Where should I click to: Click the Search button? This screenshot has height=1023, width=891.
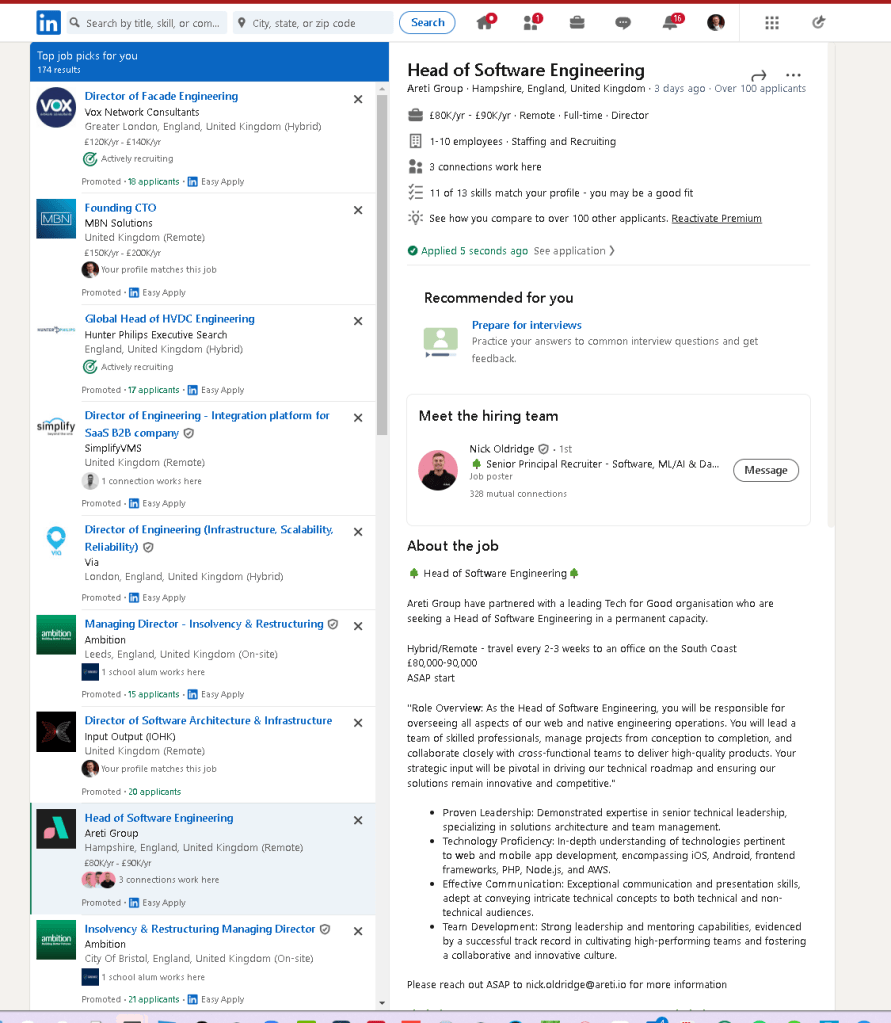(427, 22)
